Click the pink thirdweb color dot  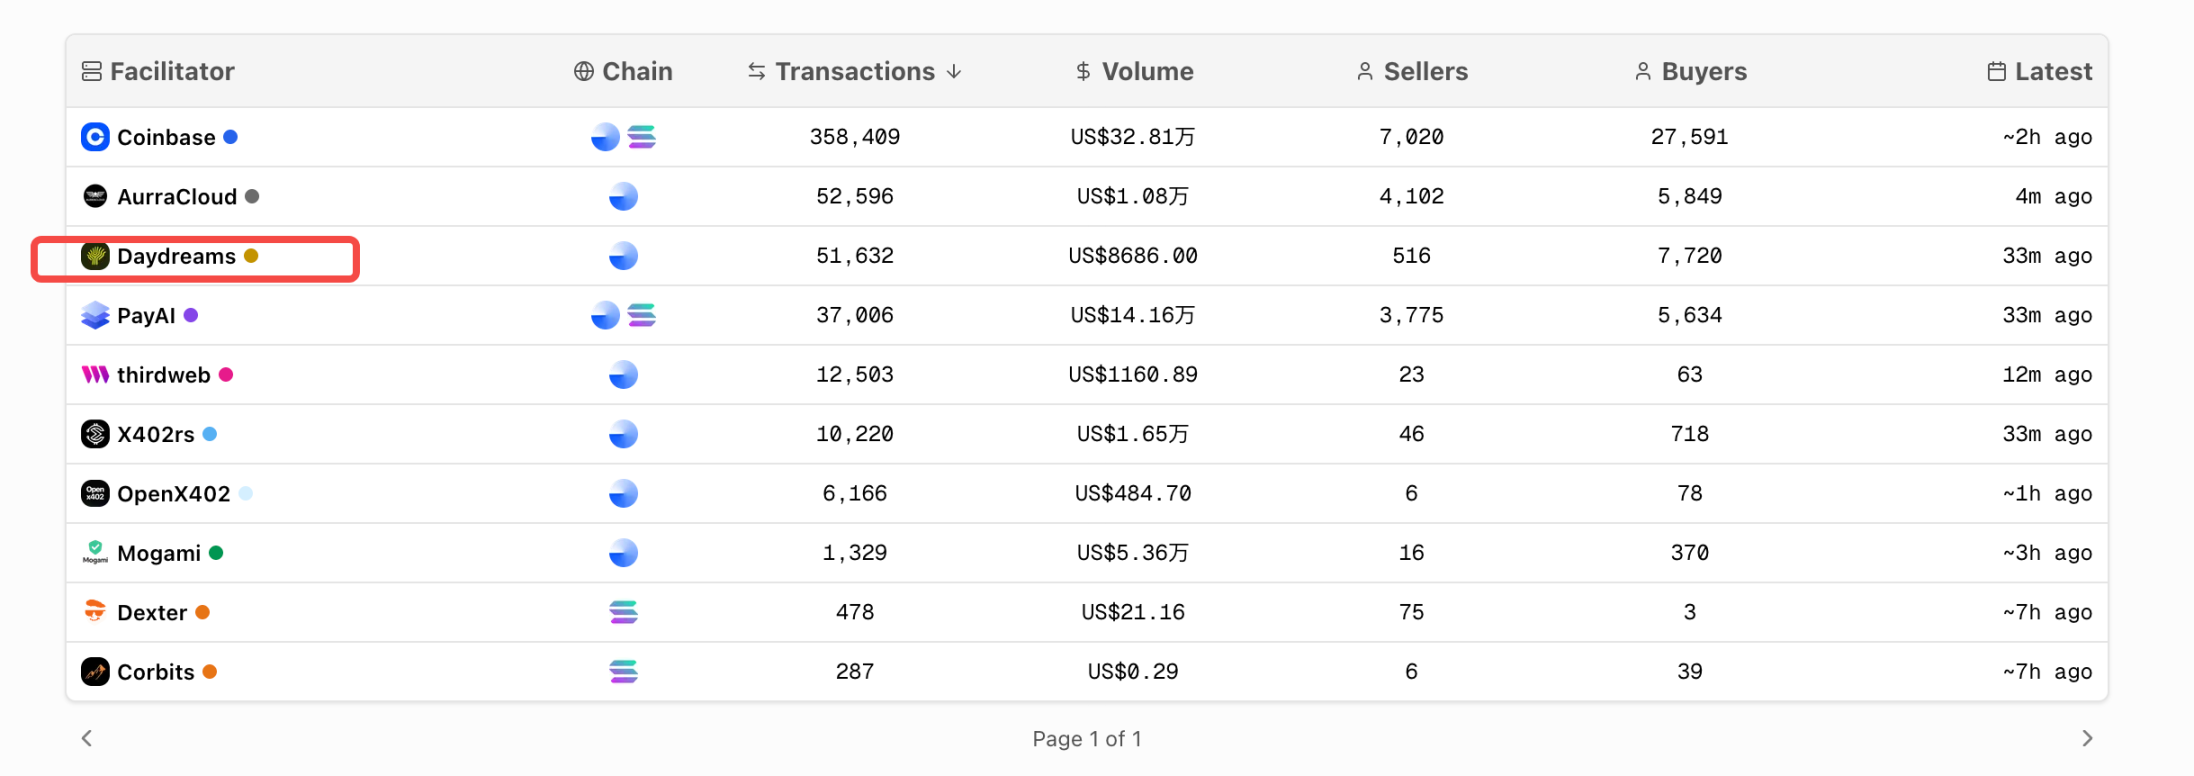[226, 375]
